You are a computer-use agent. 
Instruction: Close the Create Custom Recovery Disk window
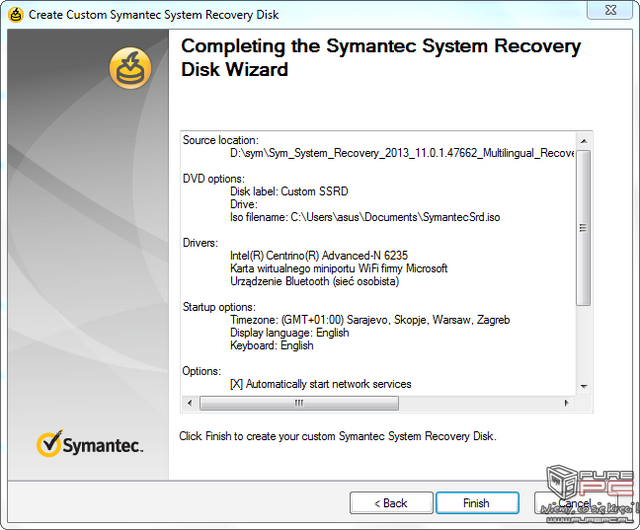point(610,10)
